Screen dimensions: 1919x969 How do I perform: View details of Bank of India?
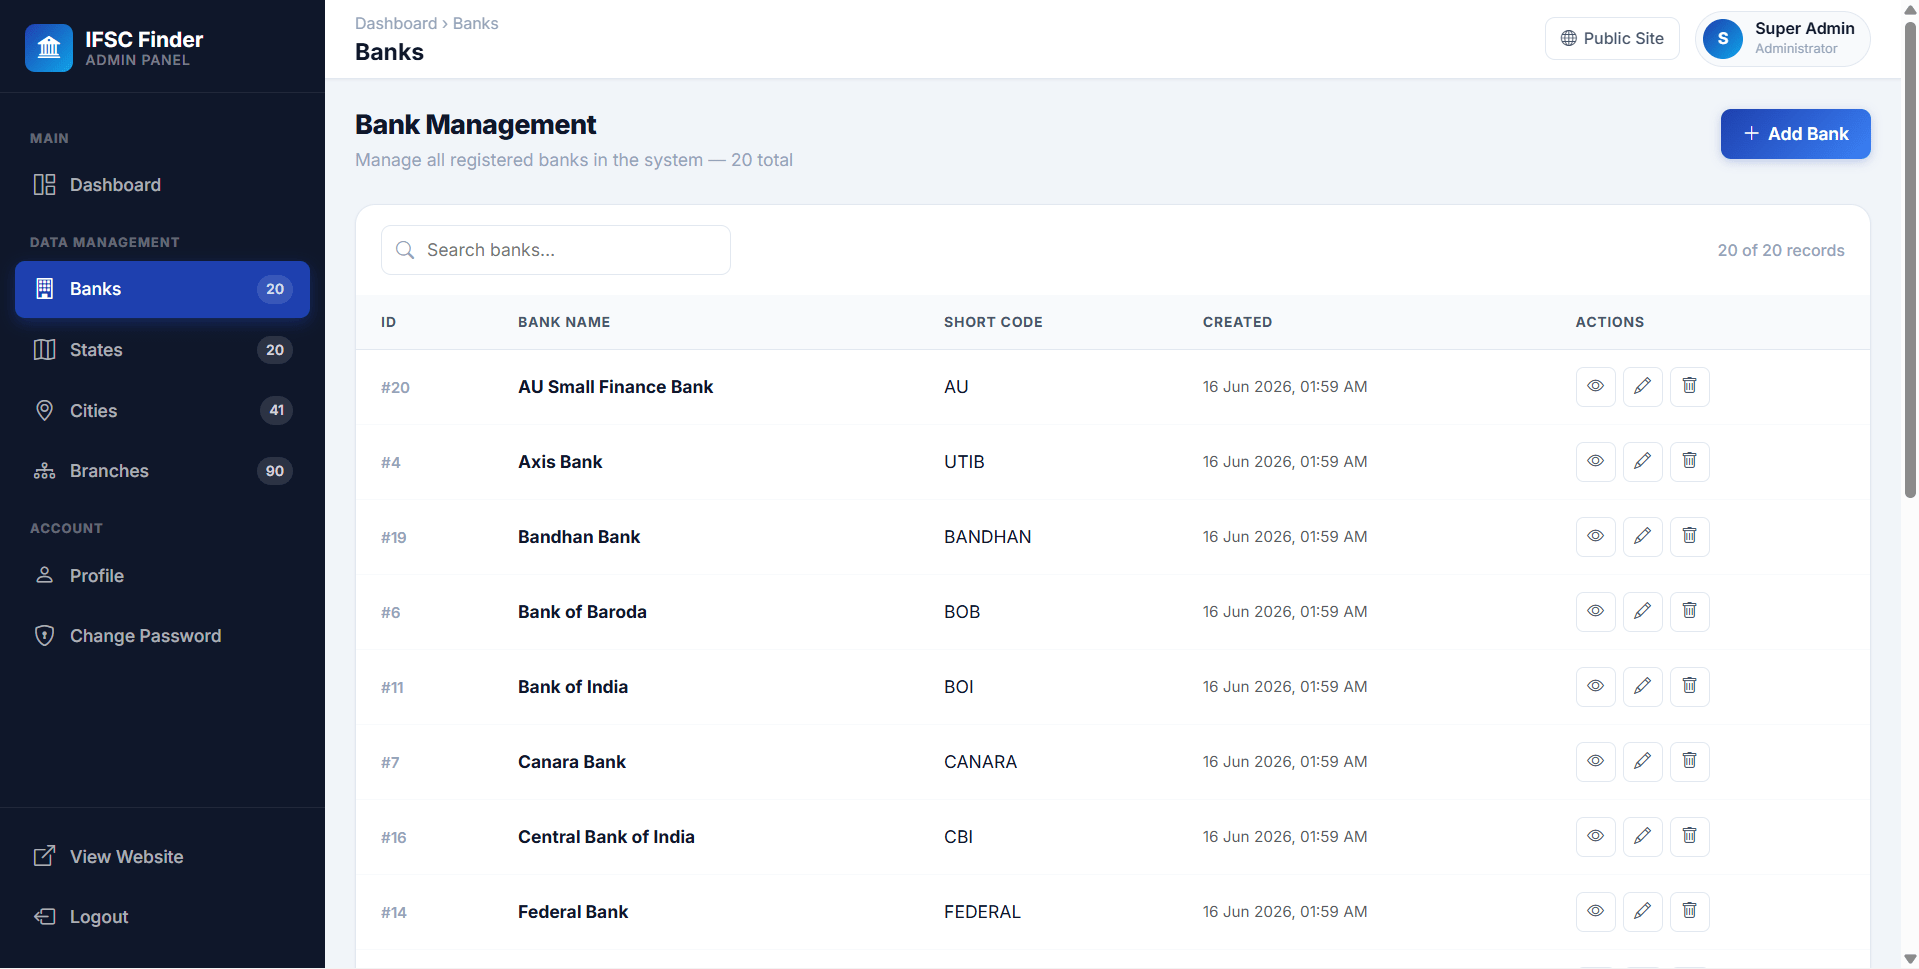tap(1595, 686)
